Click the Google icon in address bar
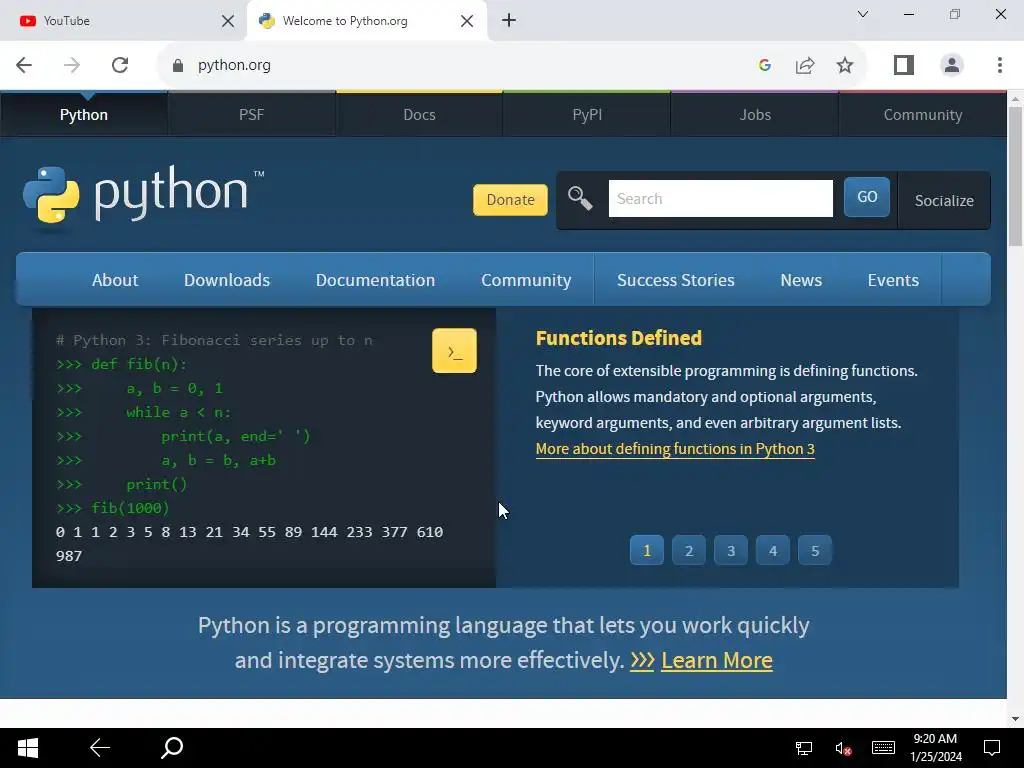 765,65
